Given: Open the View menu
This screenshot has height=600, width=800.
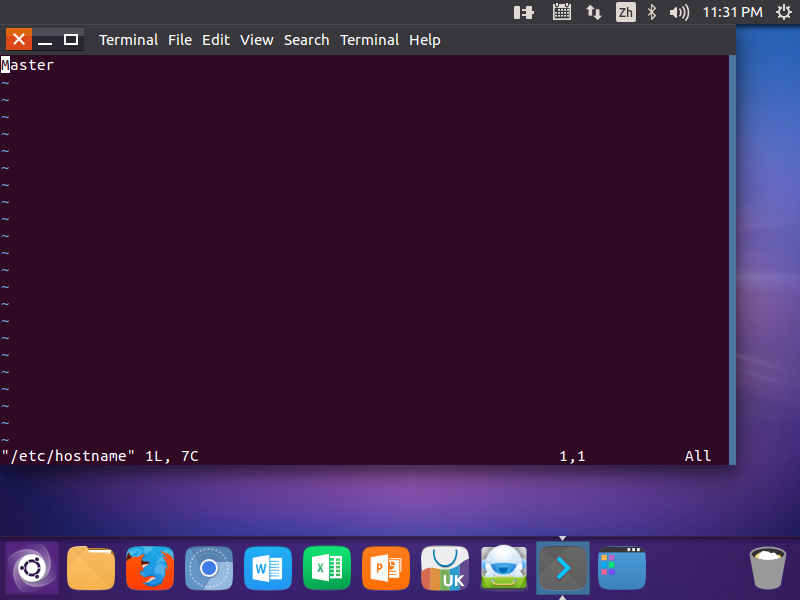Looking at the screenshot, I should 257,40.
